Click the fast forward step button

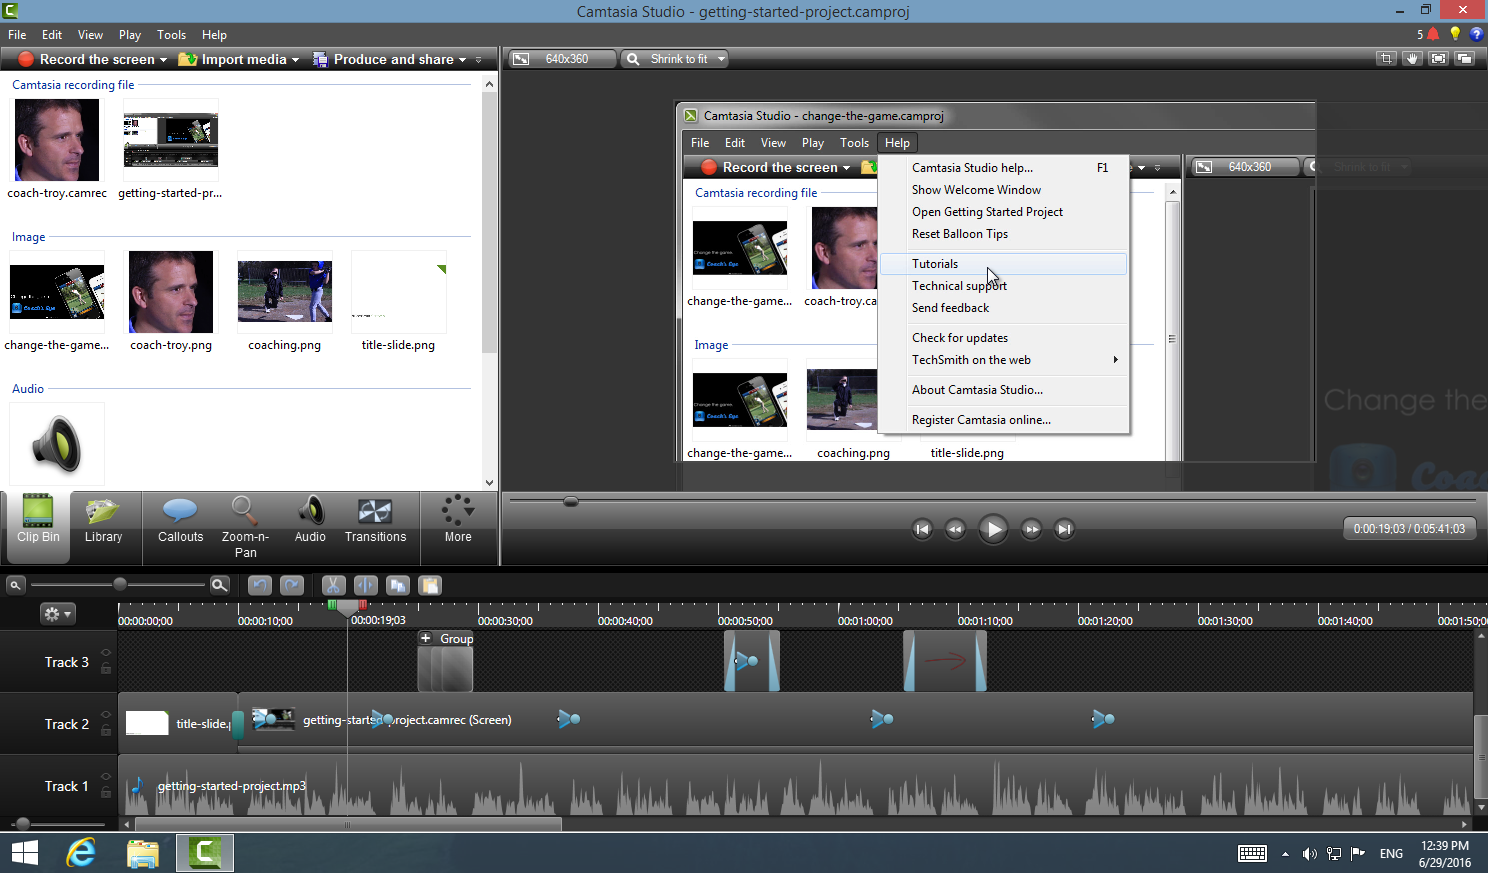(x=1031, y=529)
